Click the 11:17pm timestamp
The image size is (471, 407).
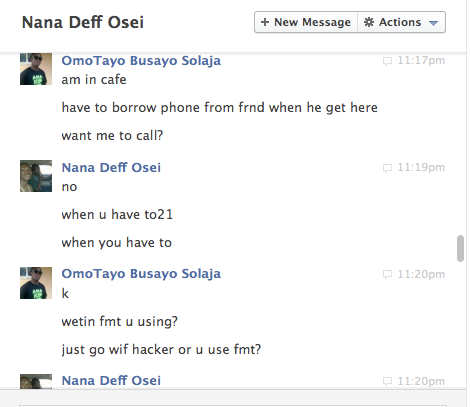pos(421,60)
